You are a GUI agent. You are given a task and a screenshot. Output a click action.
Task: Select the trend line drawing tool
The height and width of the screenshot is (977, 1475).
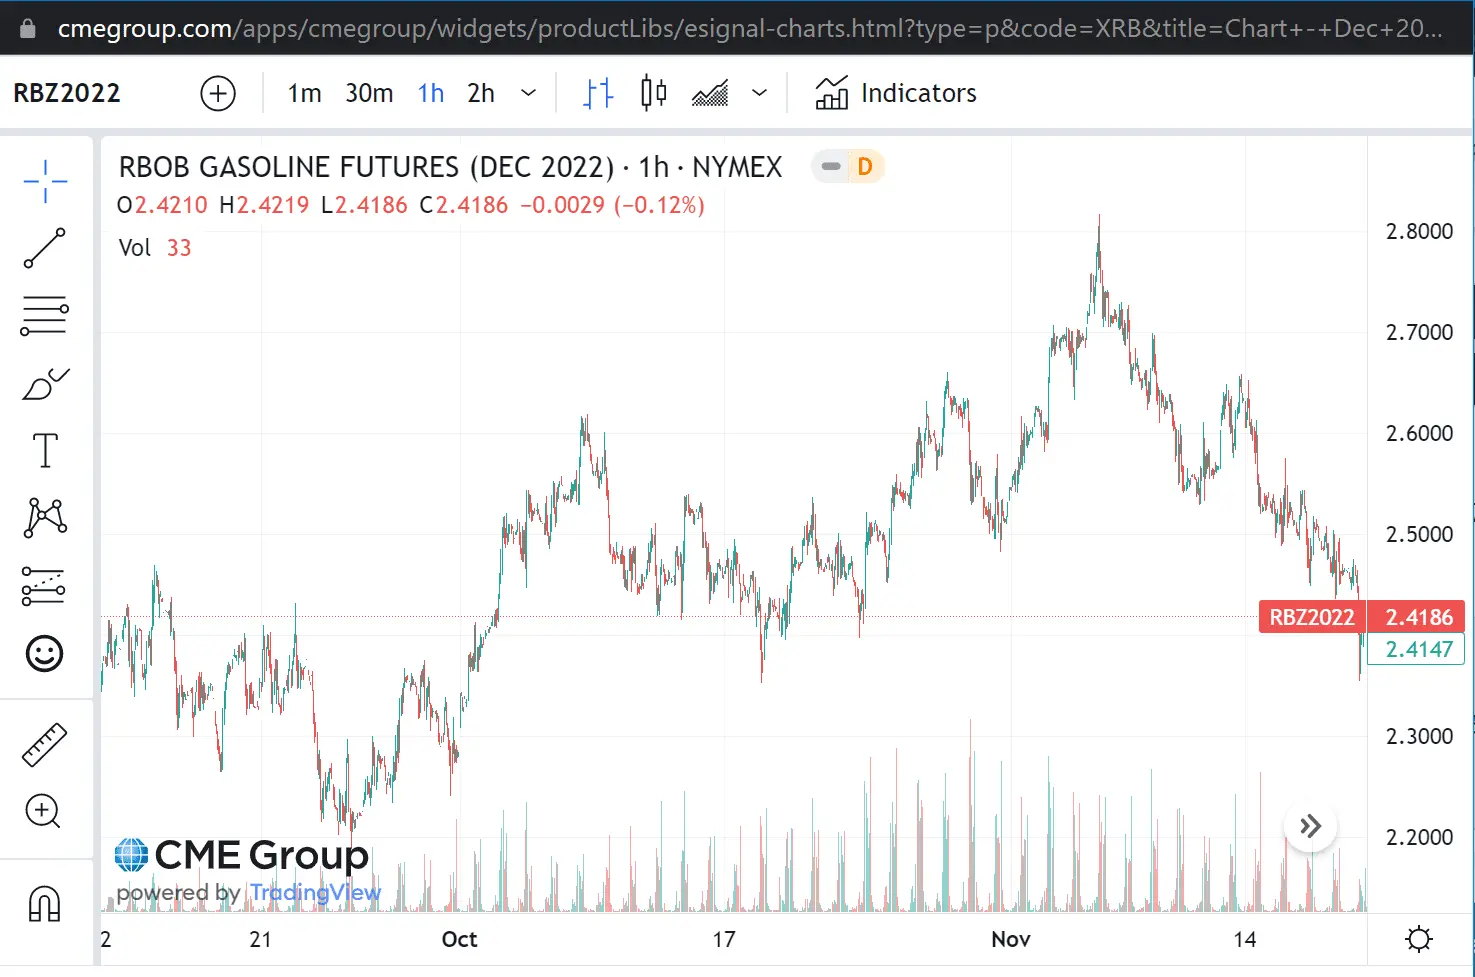45,248
